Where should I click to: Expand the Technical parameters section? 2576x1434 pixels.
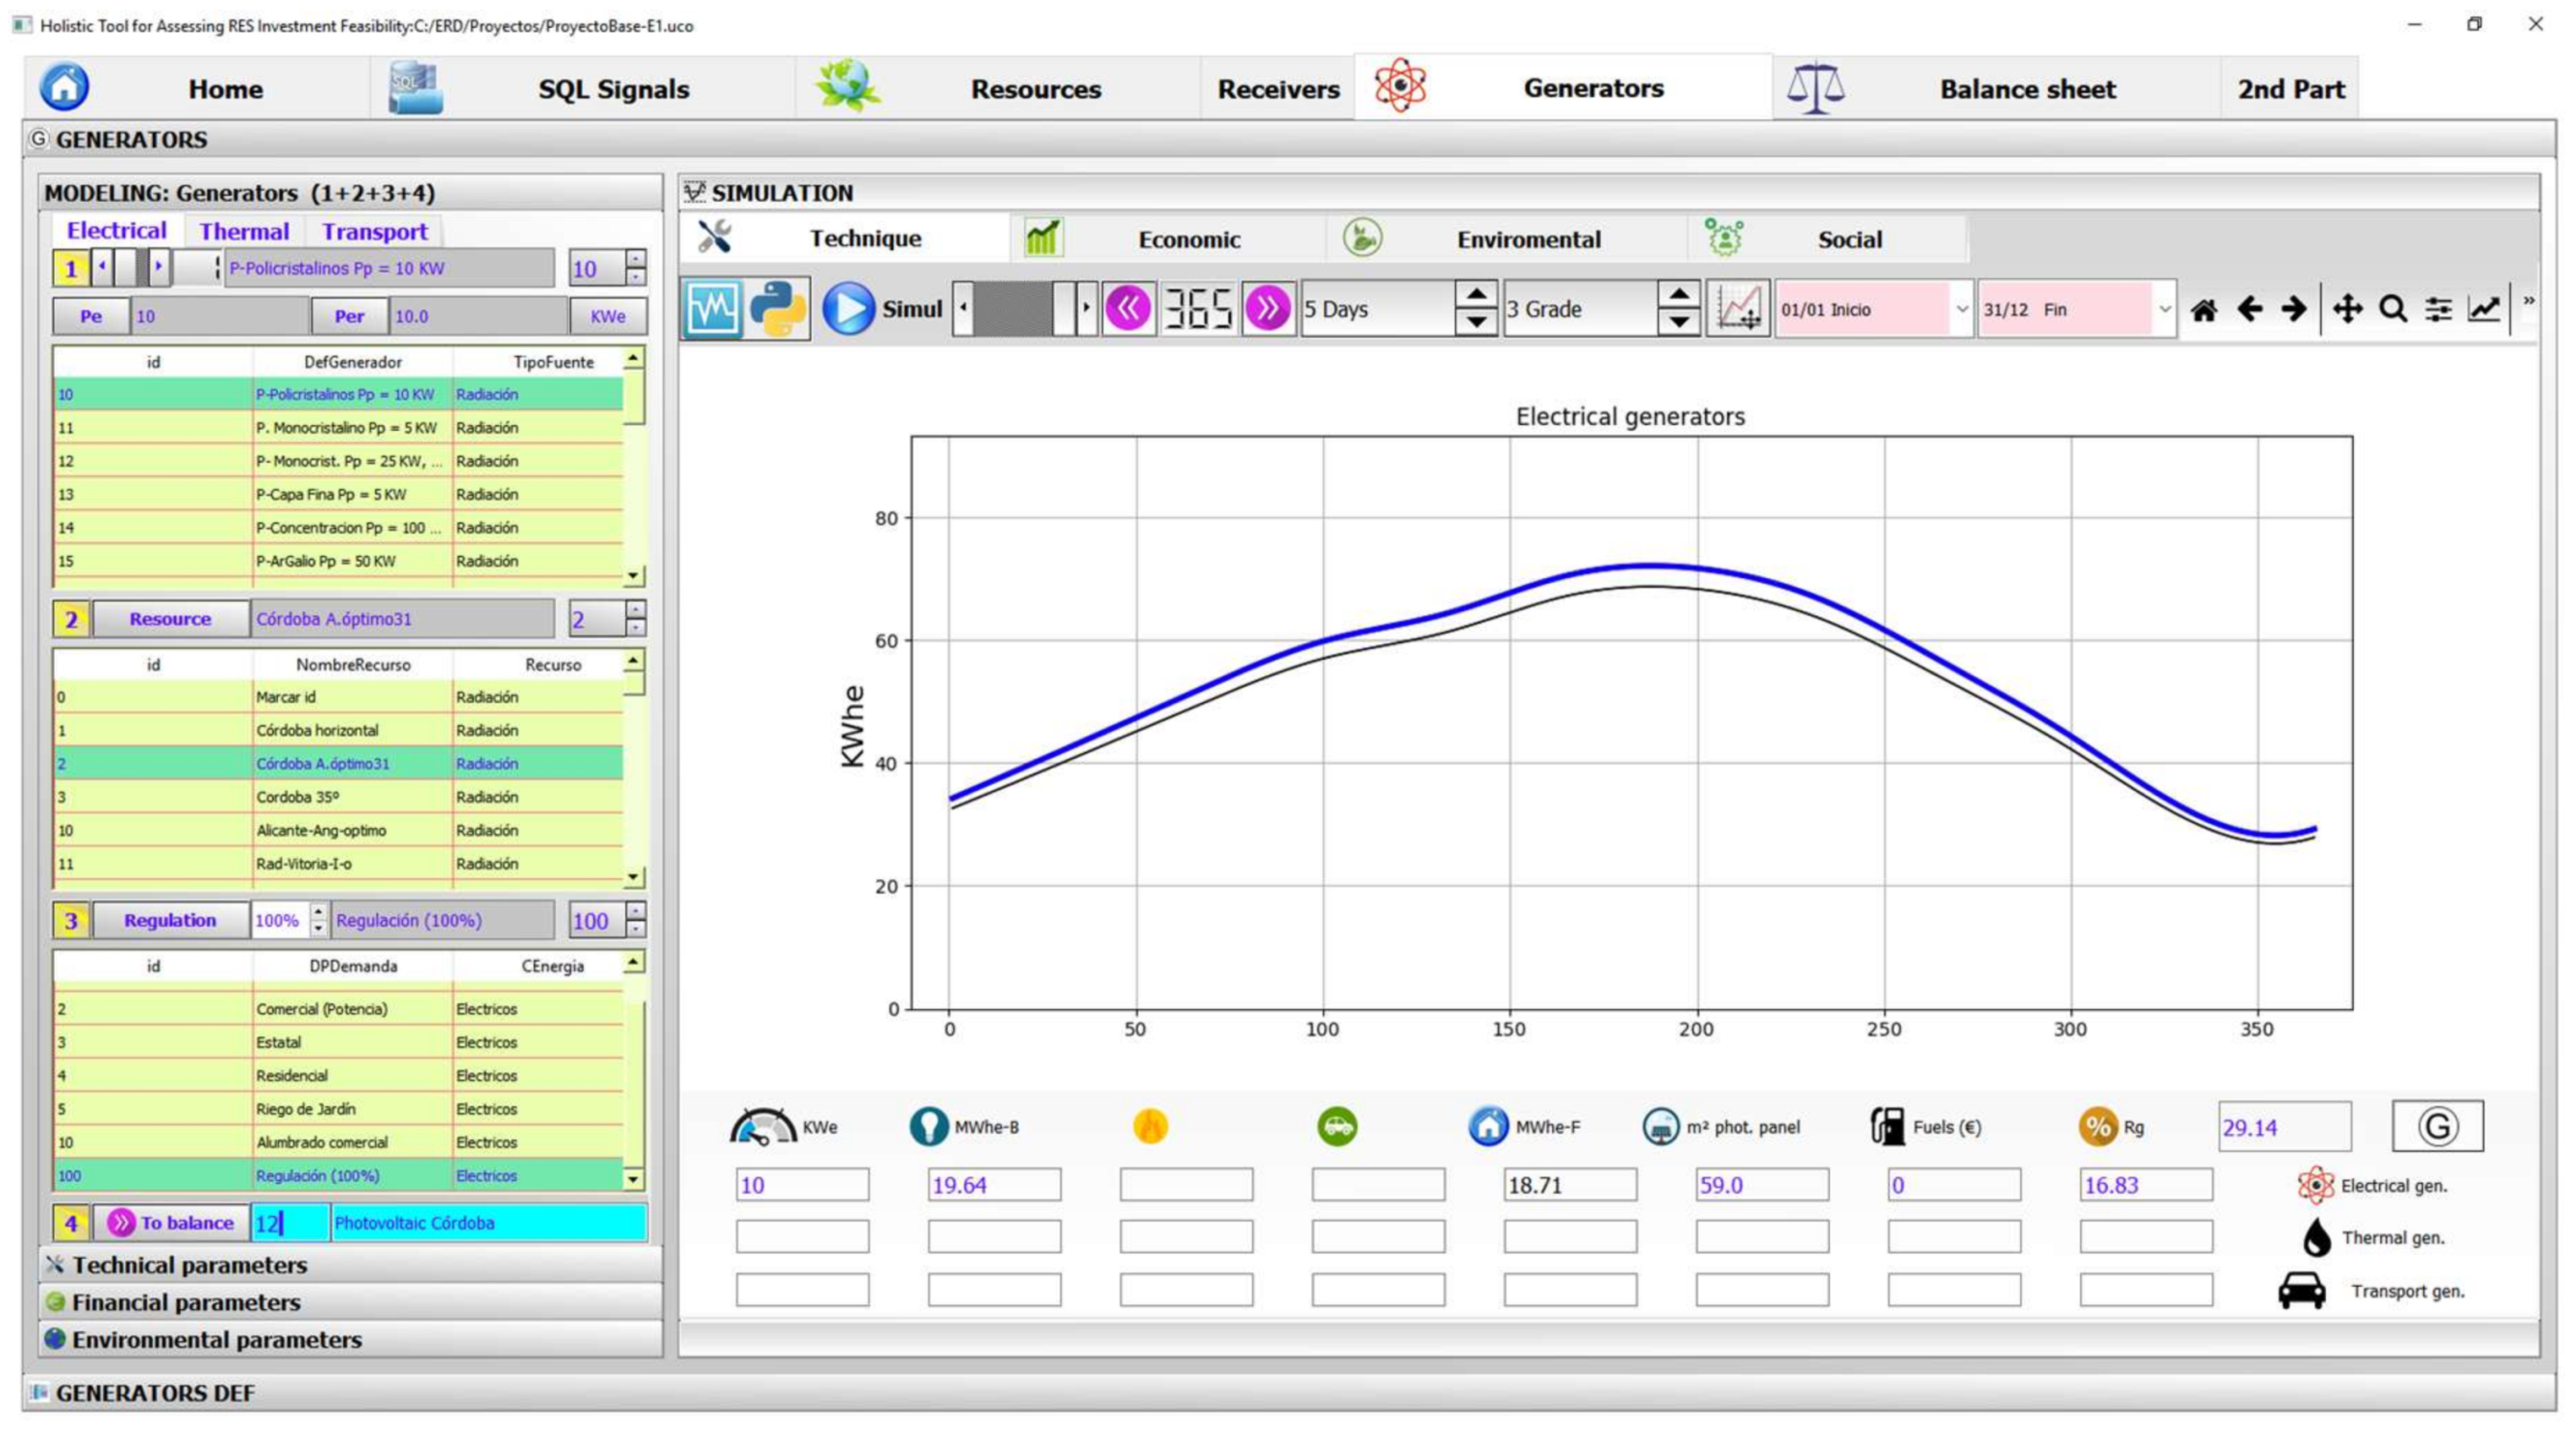(190, 1265)
